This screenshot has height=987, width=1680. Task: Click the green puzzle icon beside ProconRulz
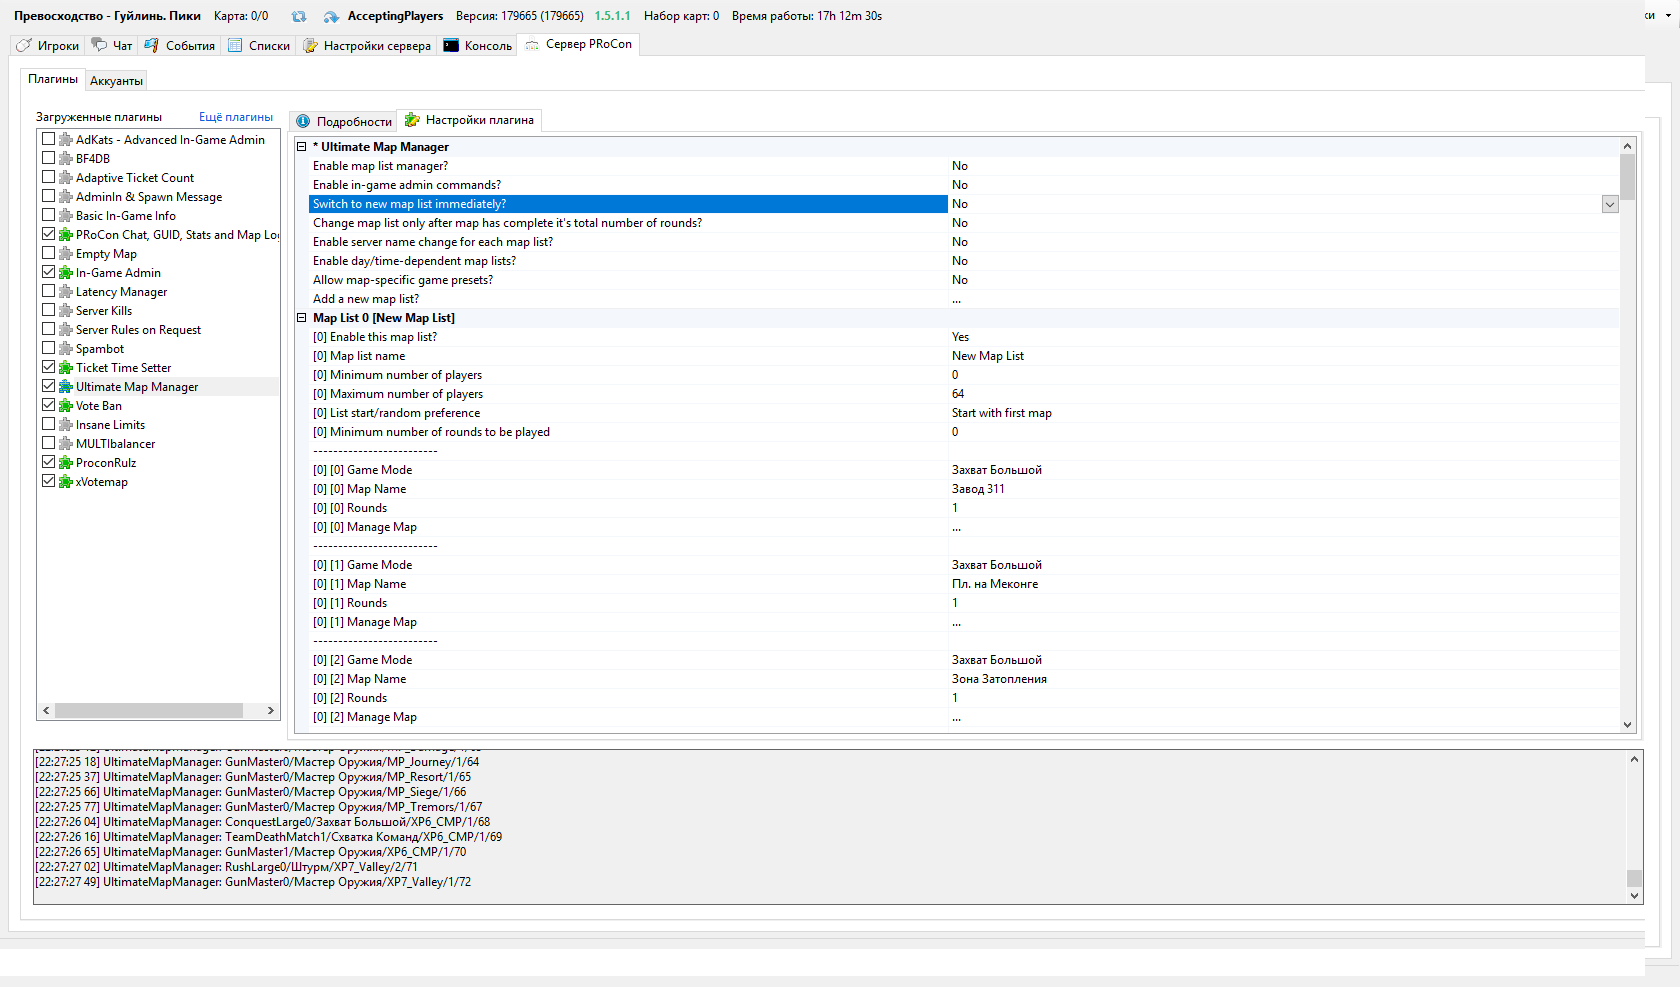click(66, 463)
